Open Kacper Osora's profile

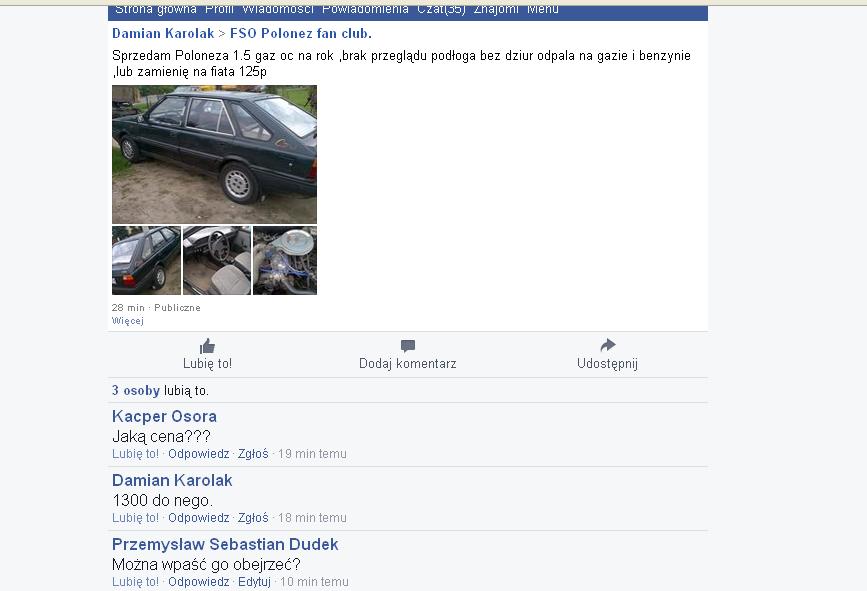click(164, 416)
